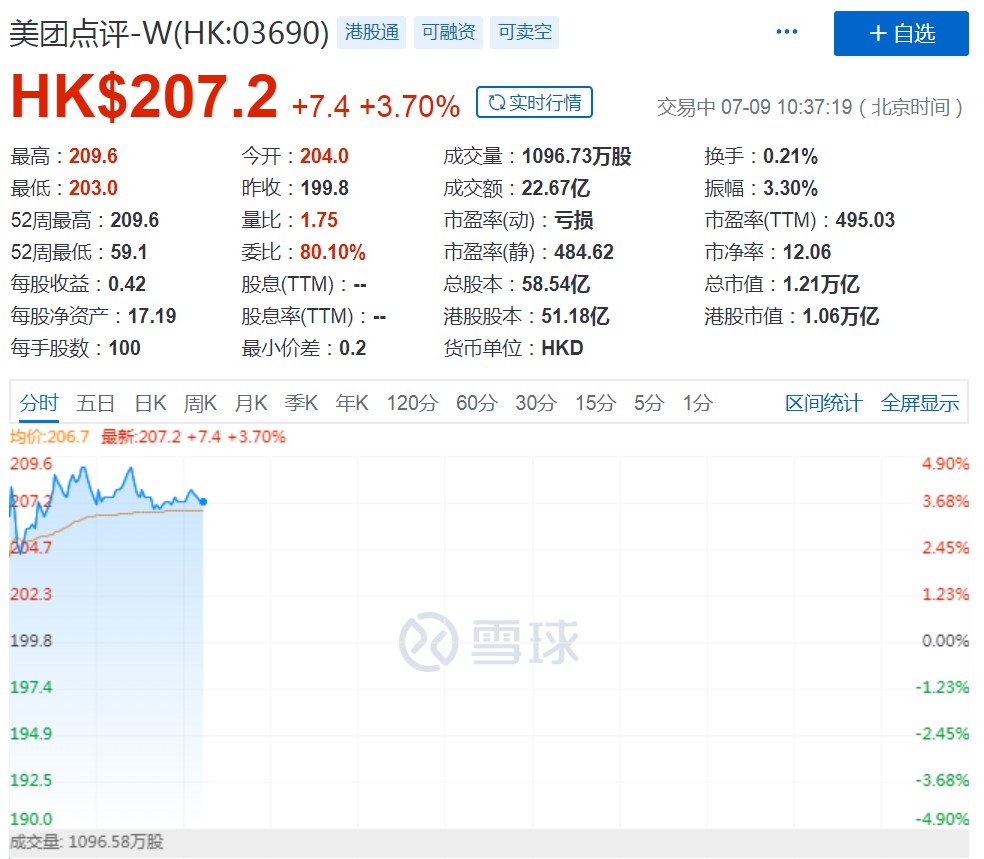The height and width of the screenshot is (859, 984).
Task: Open the three-dot more options menu
Action: coord(787,32)
